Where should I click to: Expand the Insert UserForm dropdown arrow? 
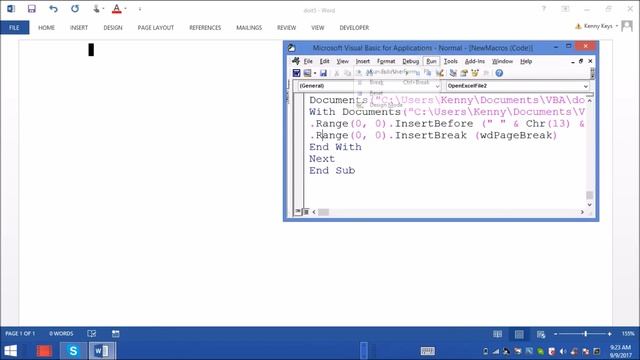click(x=315, y=73)
